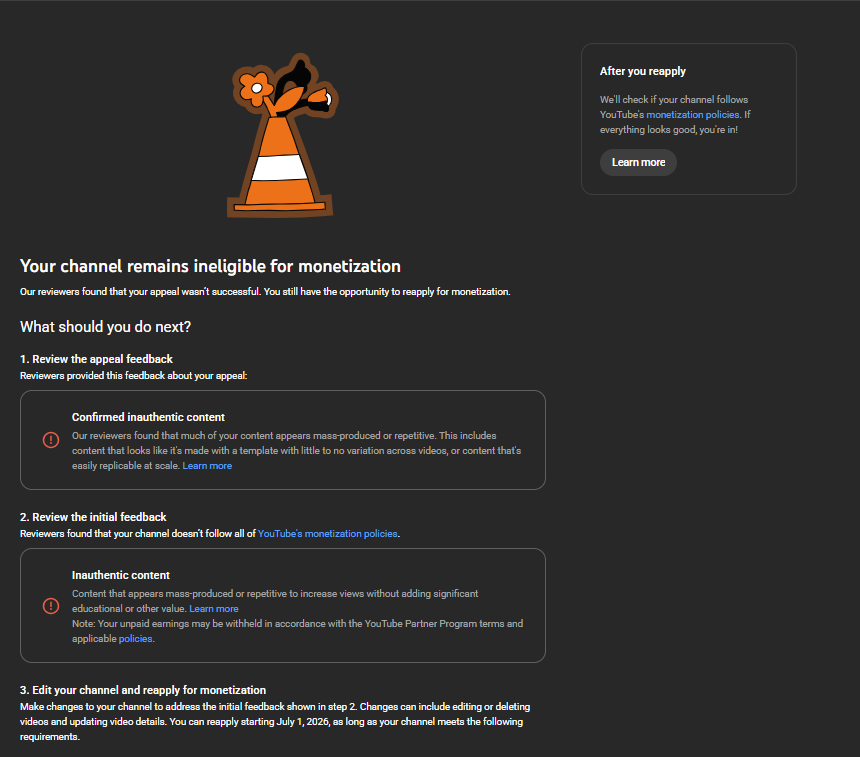Click warning icon beside Confirmed inauthentic content
860x757 pixels.
pos(51,440)
